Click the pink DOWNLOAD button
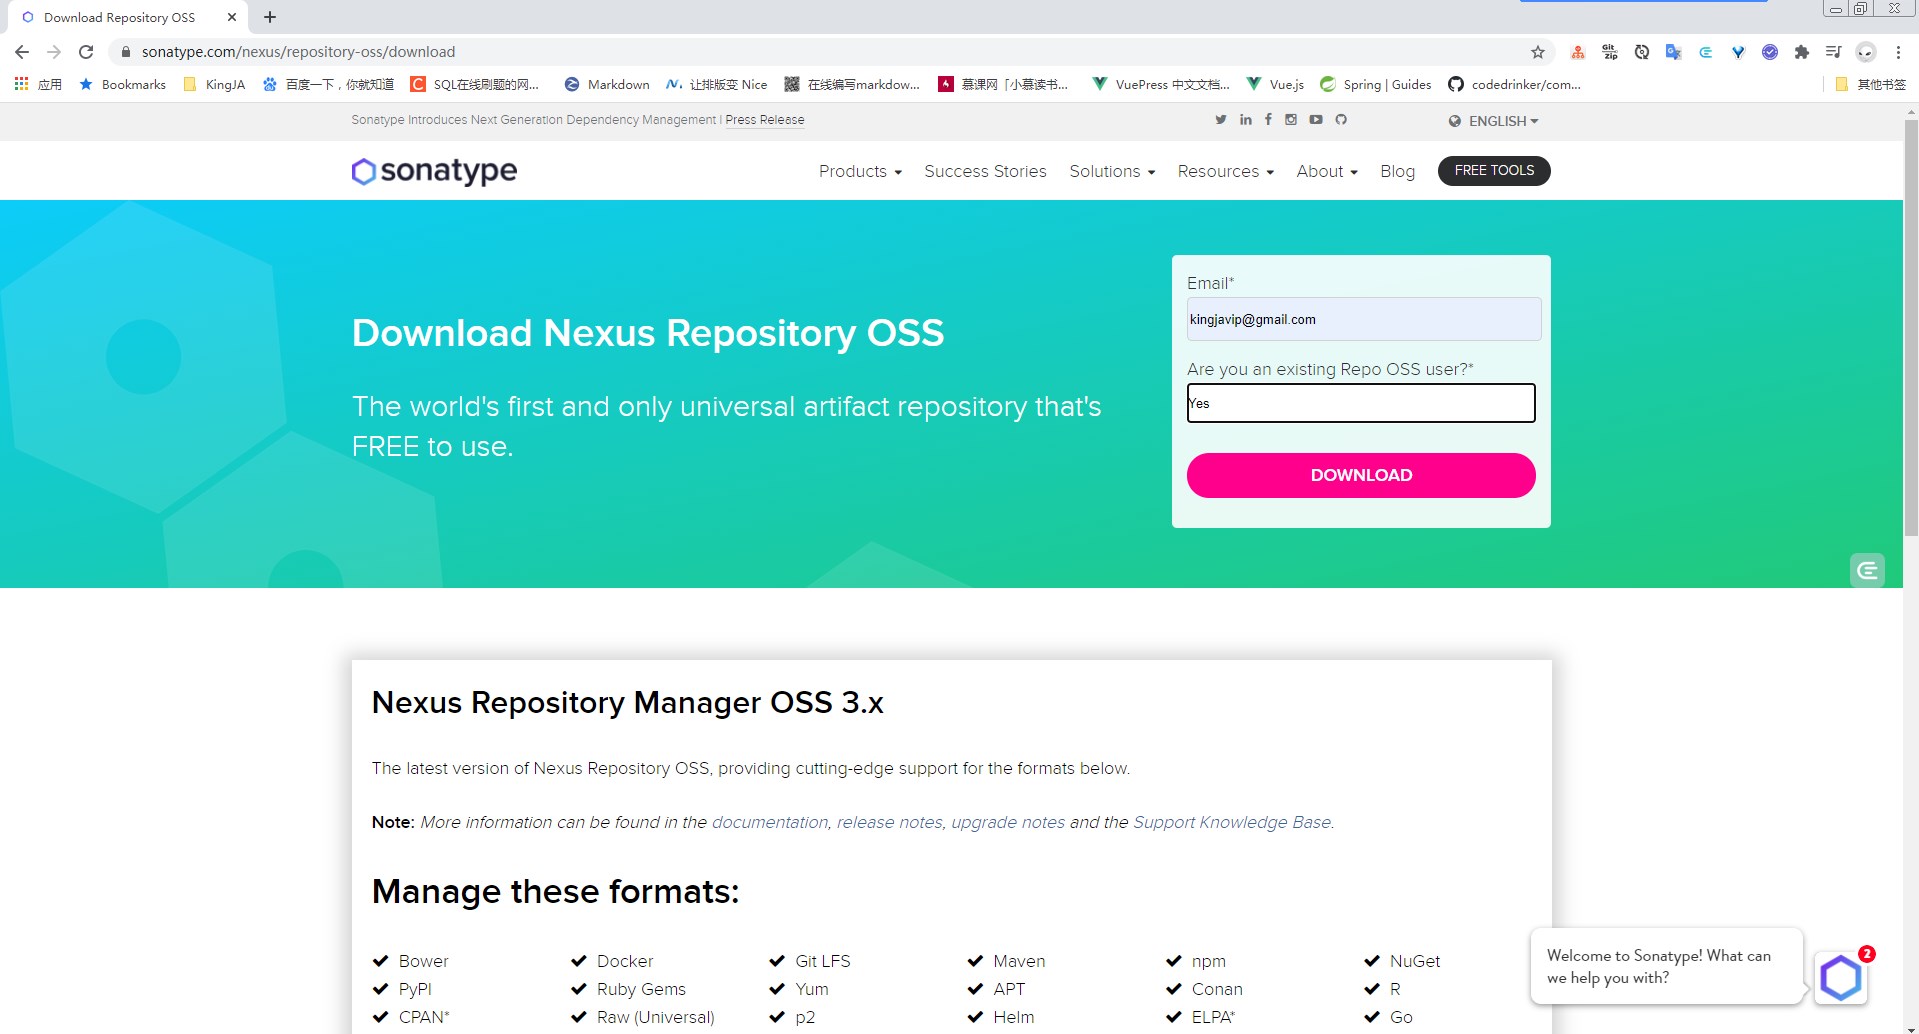The height and width of the screenshot is (1034, 1919). (1361, 475)
